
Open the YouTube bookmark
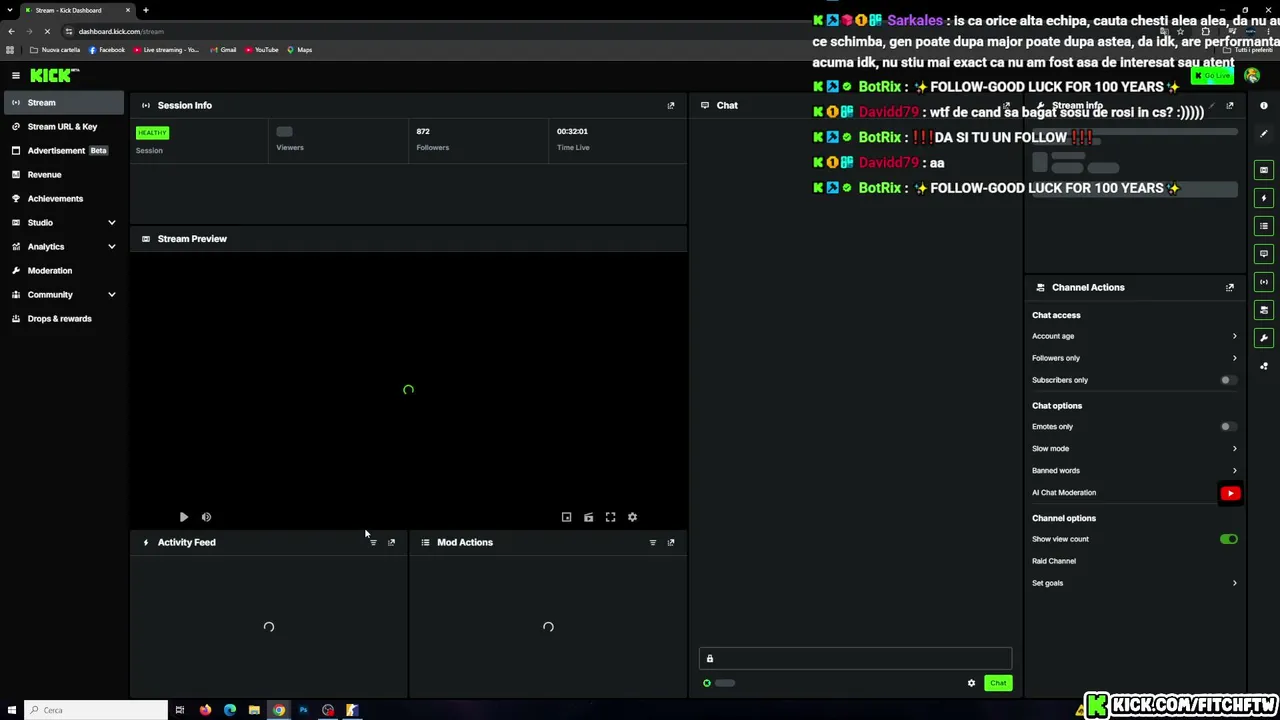click(x=262, y=50)
